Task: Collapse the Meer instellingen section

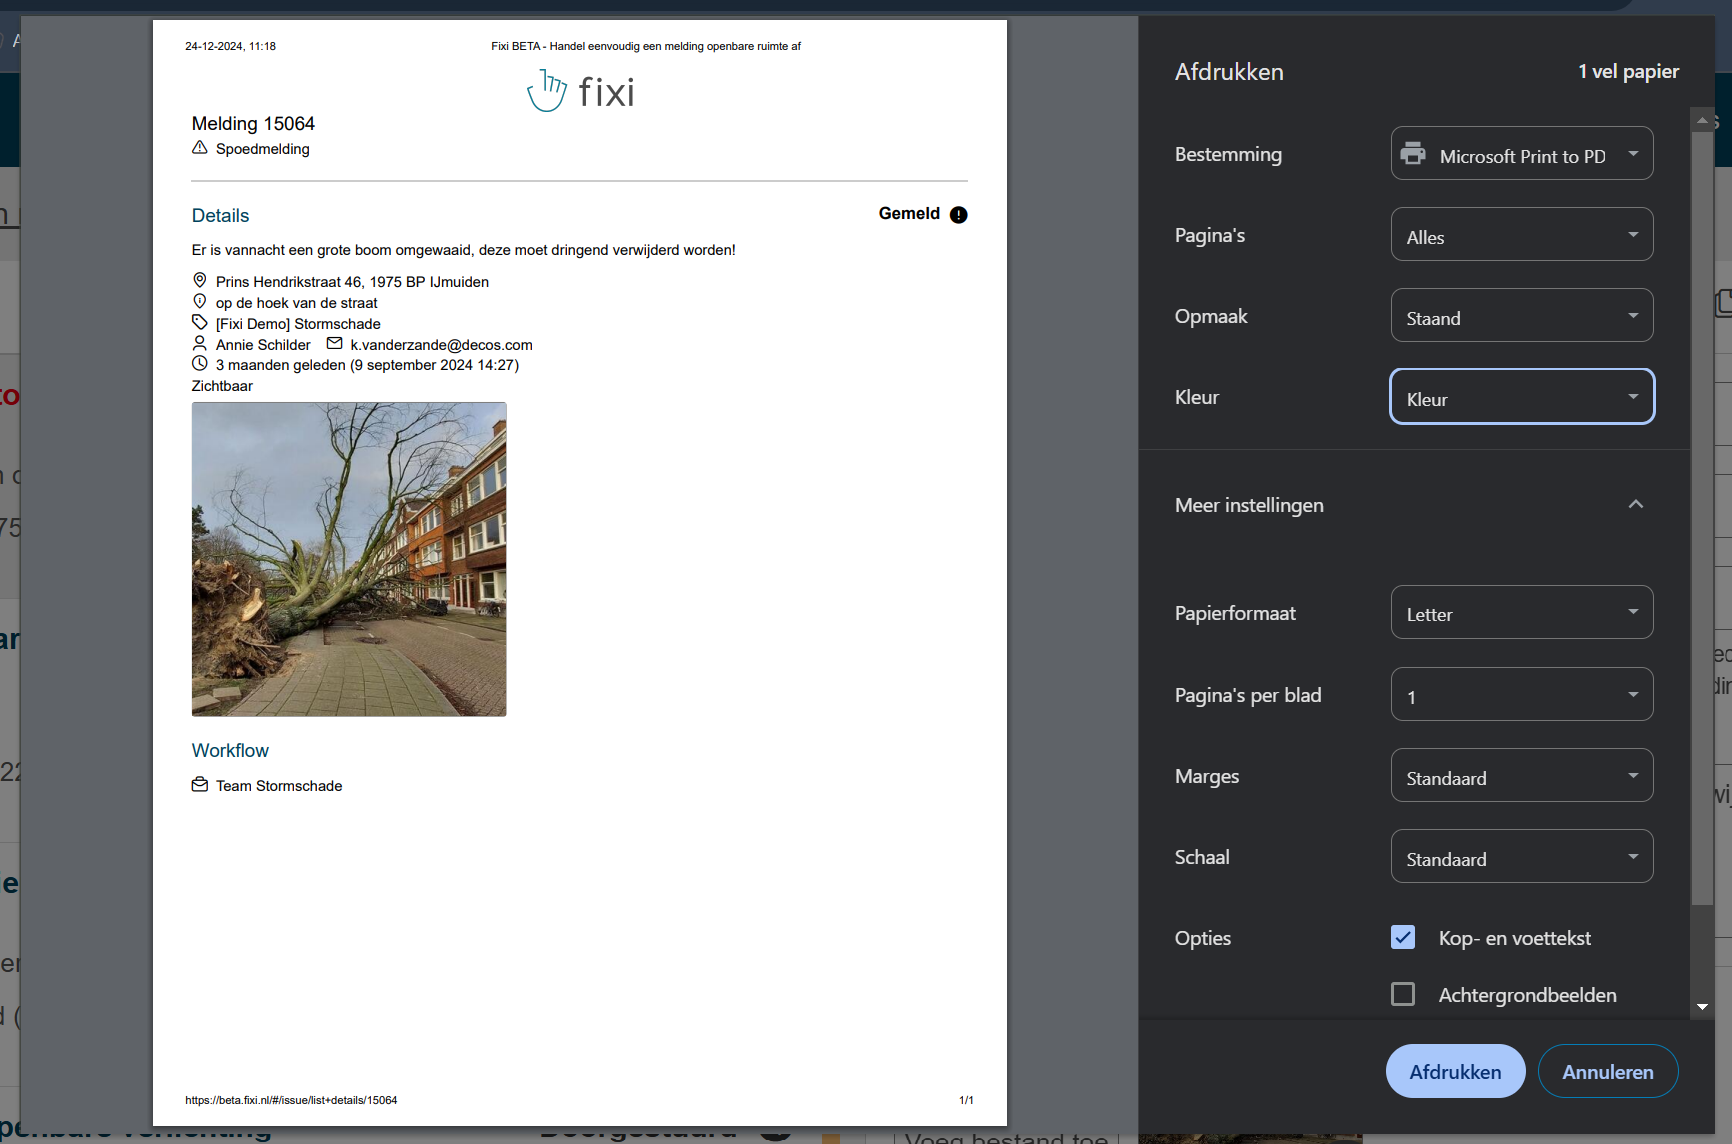Action: click(1635, 505)
